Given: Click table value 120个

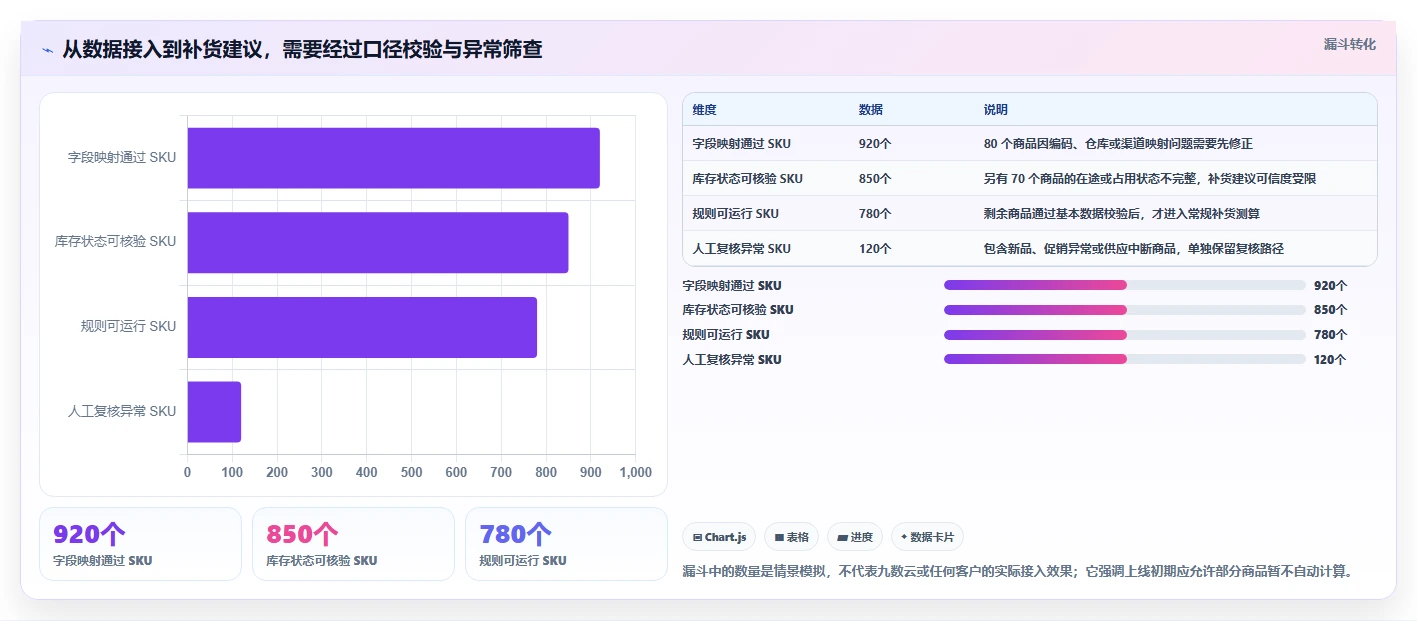Looking at the screenshot, I should click(875, 249).
